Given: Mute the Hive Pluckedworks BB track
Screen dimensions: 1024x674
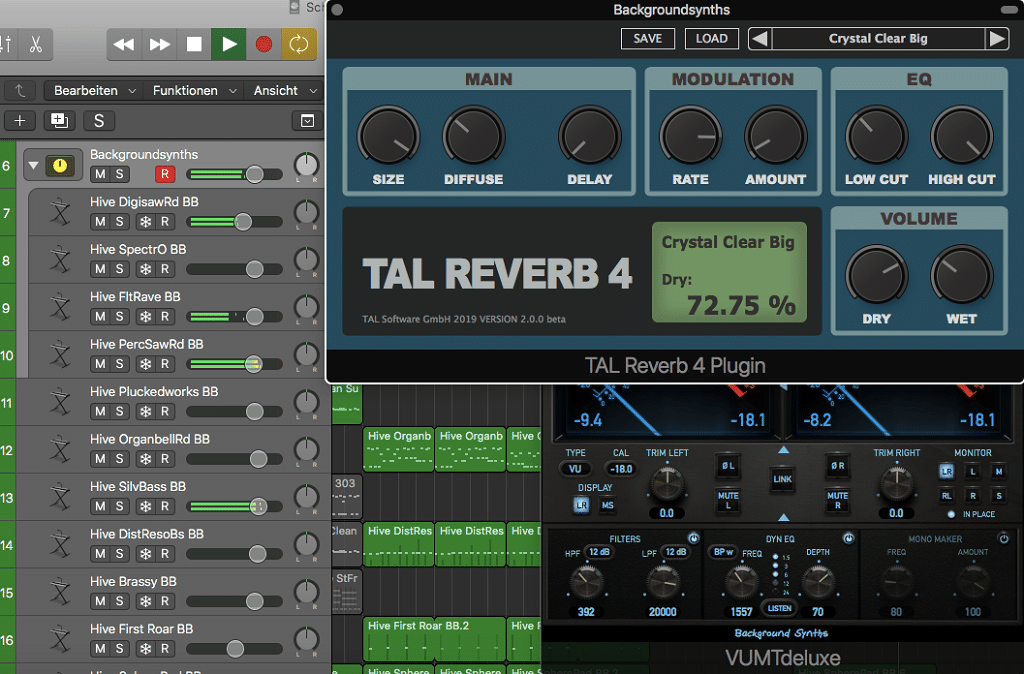Looking at the screenshot, I should click(x=100, y=411).
